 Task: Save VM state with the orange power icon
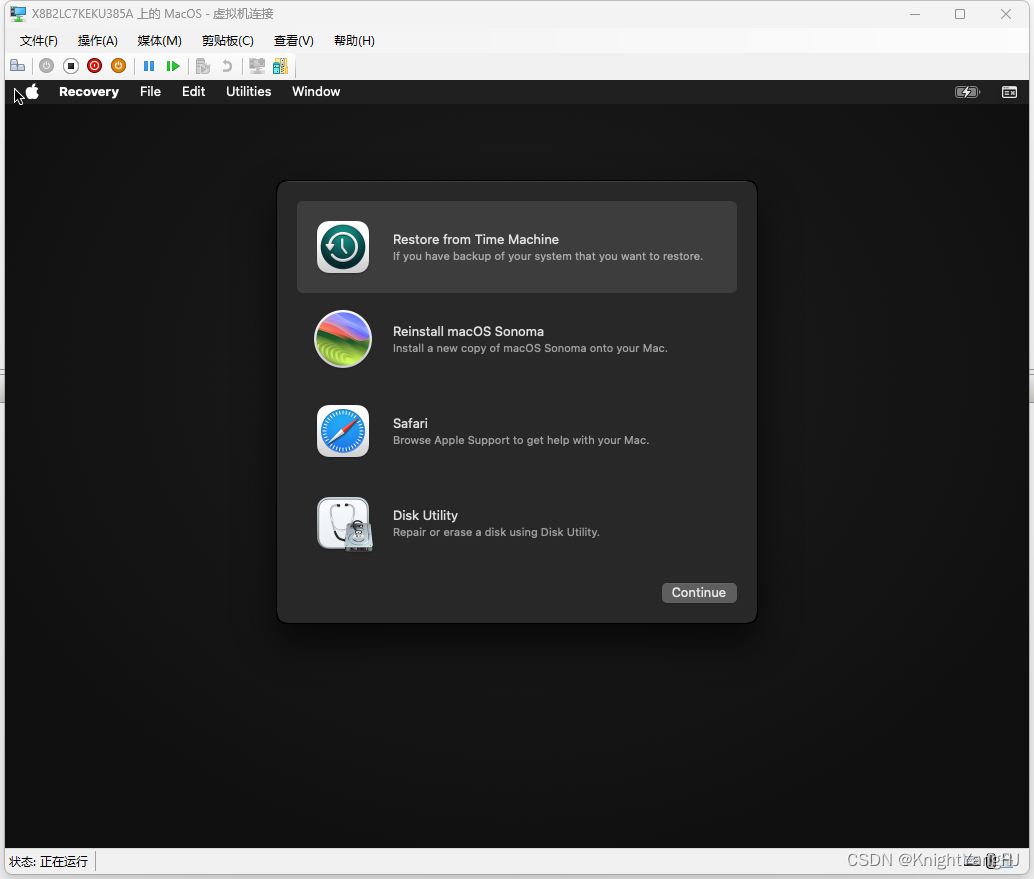pyautogui.click(x=119, y=66)
